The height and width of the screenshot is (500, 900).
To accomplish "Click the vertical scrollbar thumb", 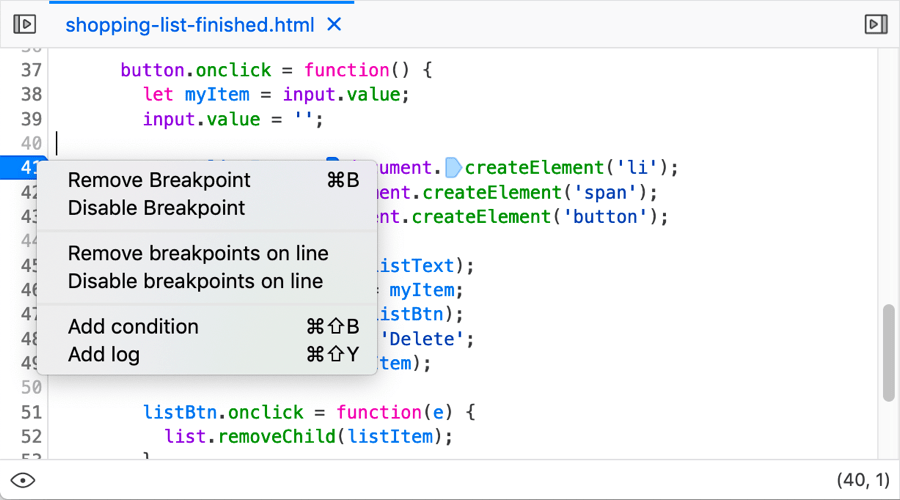I will [888, 352].
